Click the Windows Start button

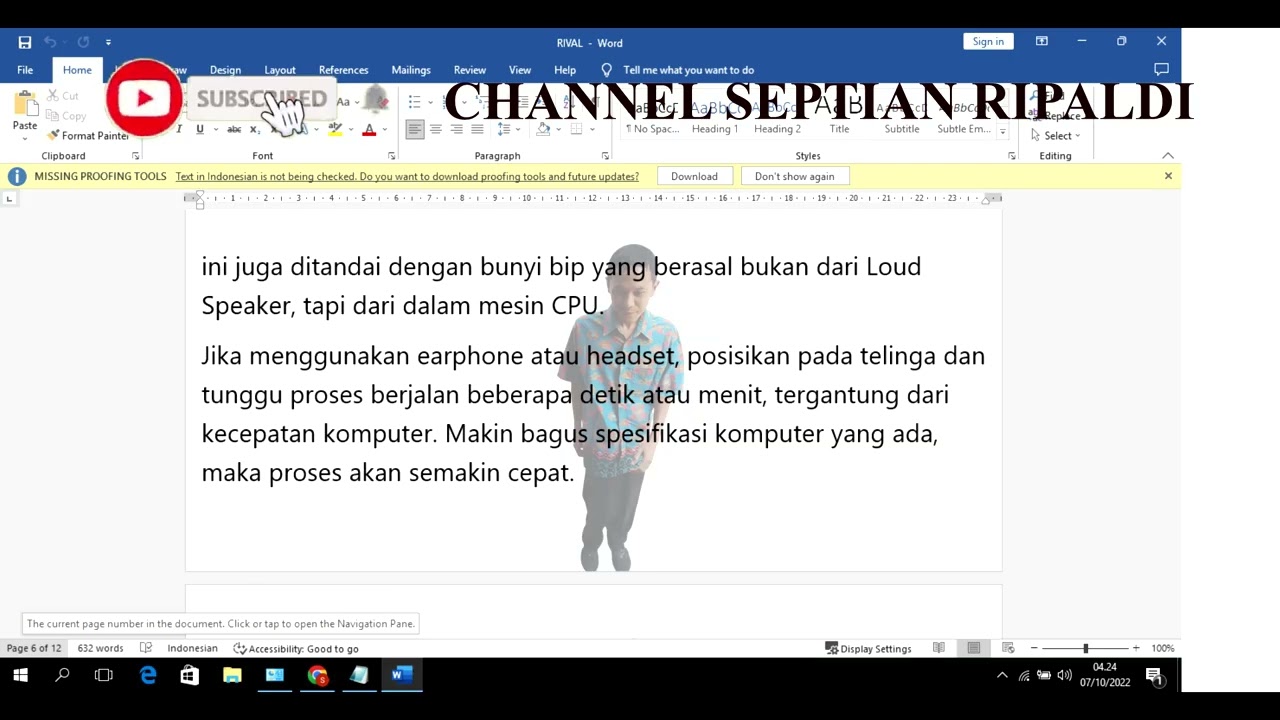pos(20,675)
